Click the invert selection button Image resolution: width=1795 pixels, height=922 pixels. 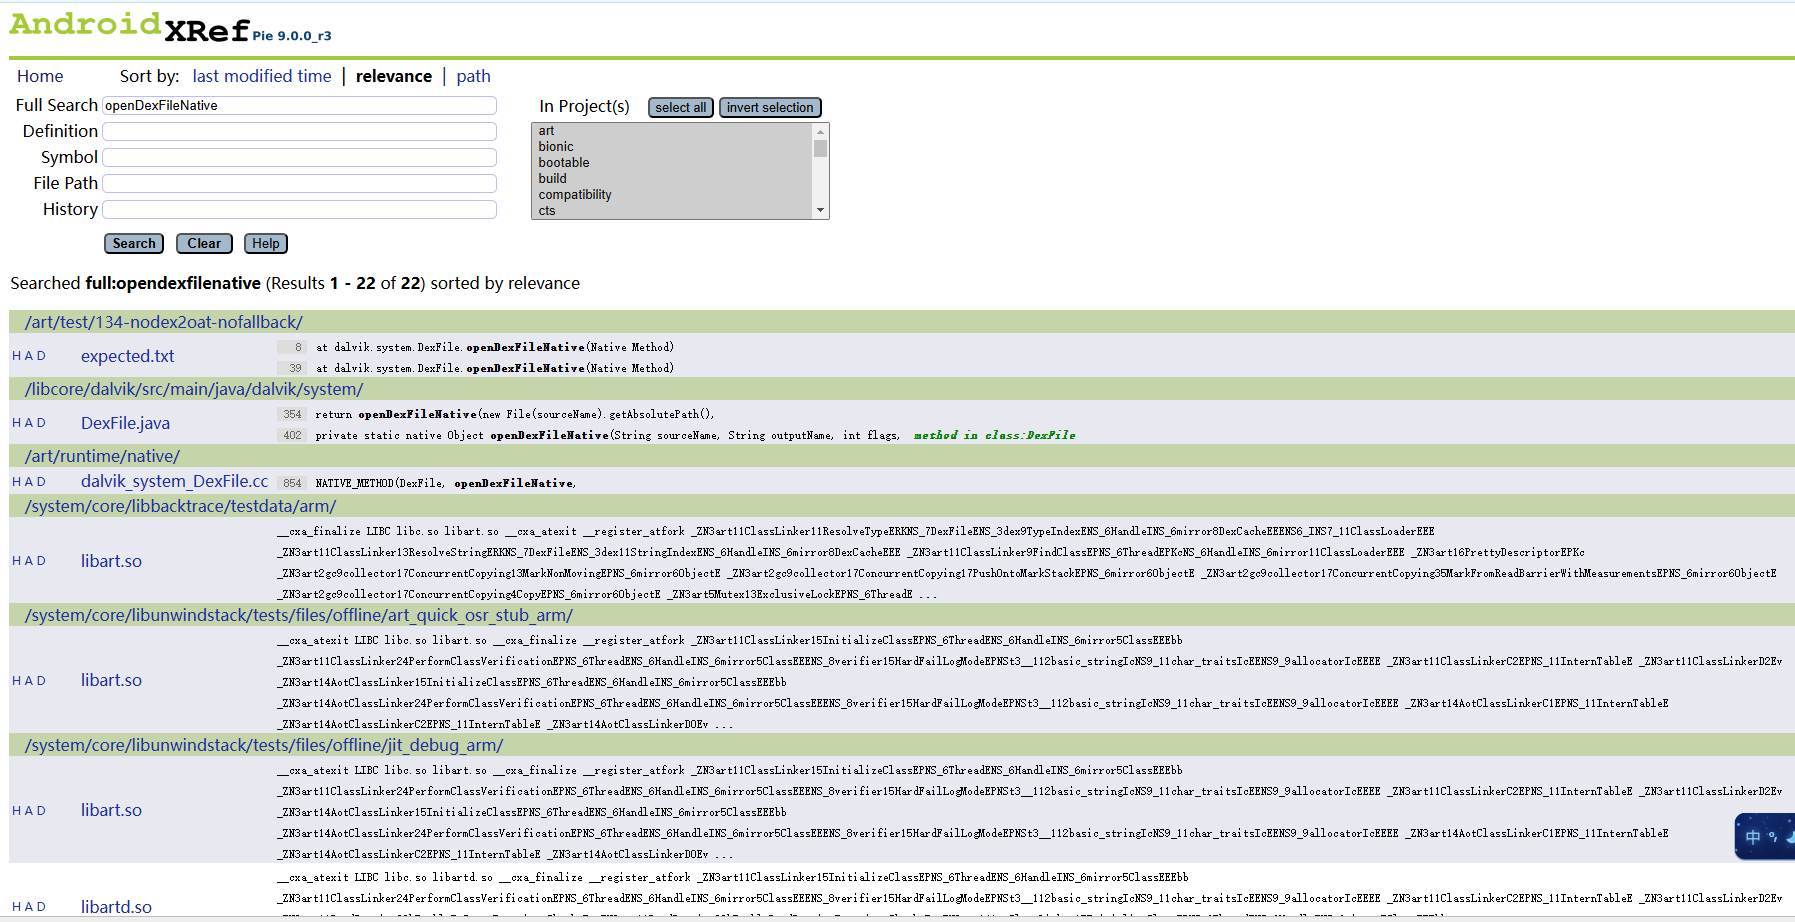[769, 107]
